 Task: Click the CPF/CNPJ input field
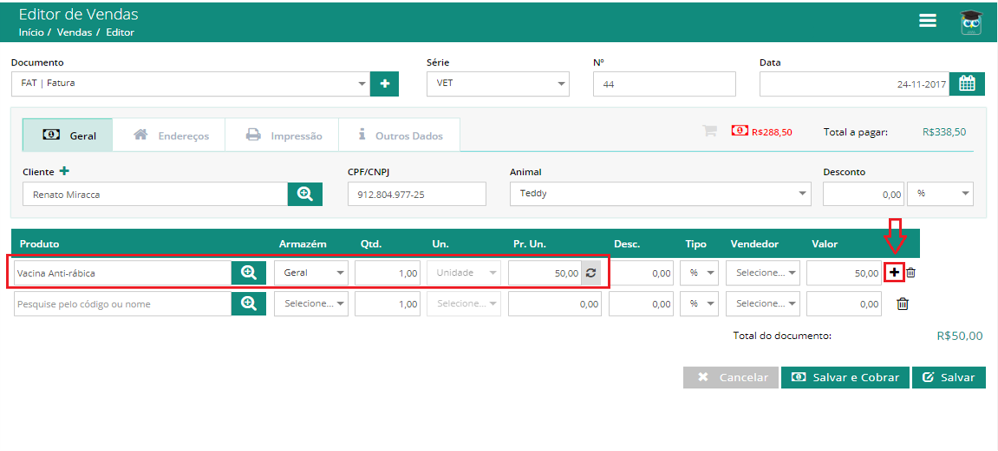tap(417, 194)
